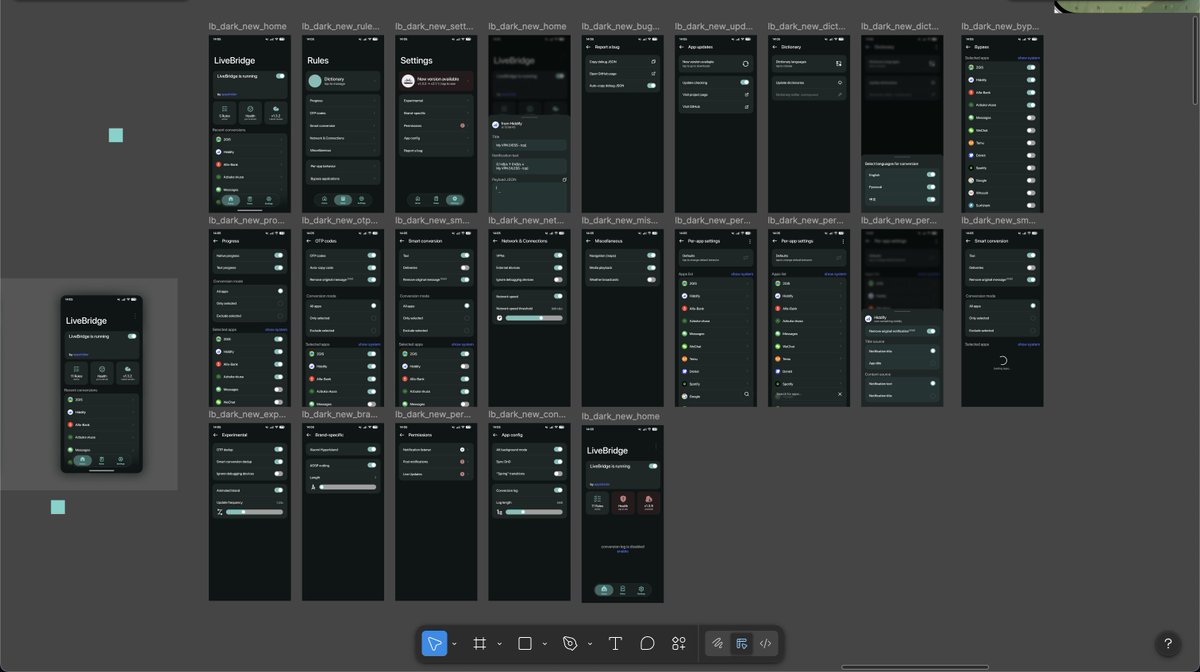This screenshot has height=672, width=1200.
Task: Select the Text tool
Action: click(615, 644)
